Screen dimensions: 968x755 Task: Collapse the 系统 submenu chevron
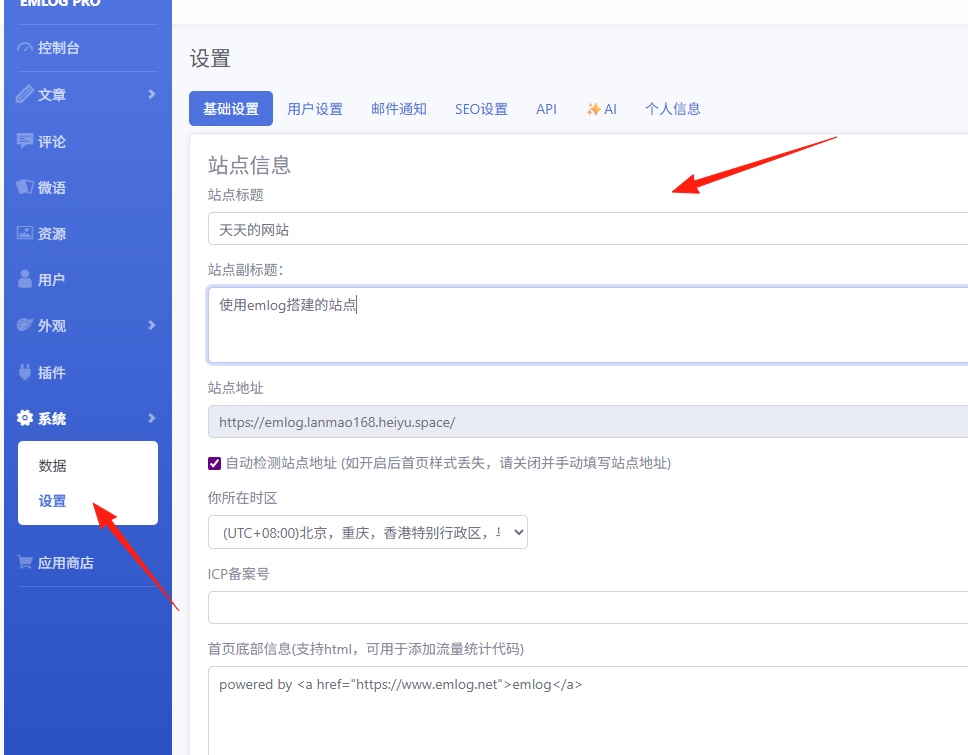pyautogui.click(x=152, y=418)
